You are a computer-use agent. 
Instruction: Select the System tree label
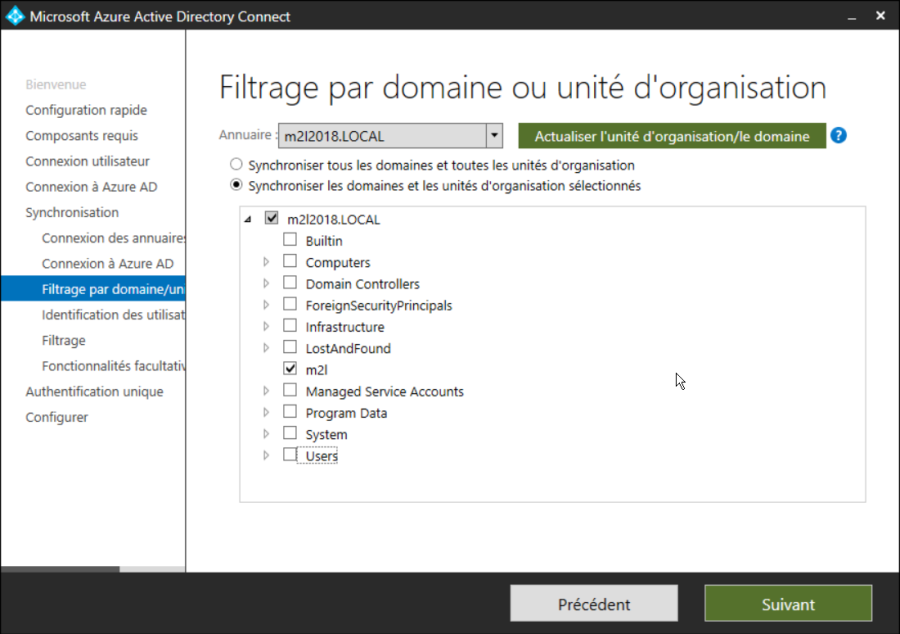click(x=327, y=435)
